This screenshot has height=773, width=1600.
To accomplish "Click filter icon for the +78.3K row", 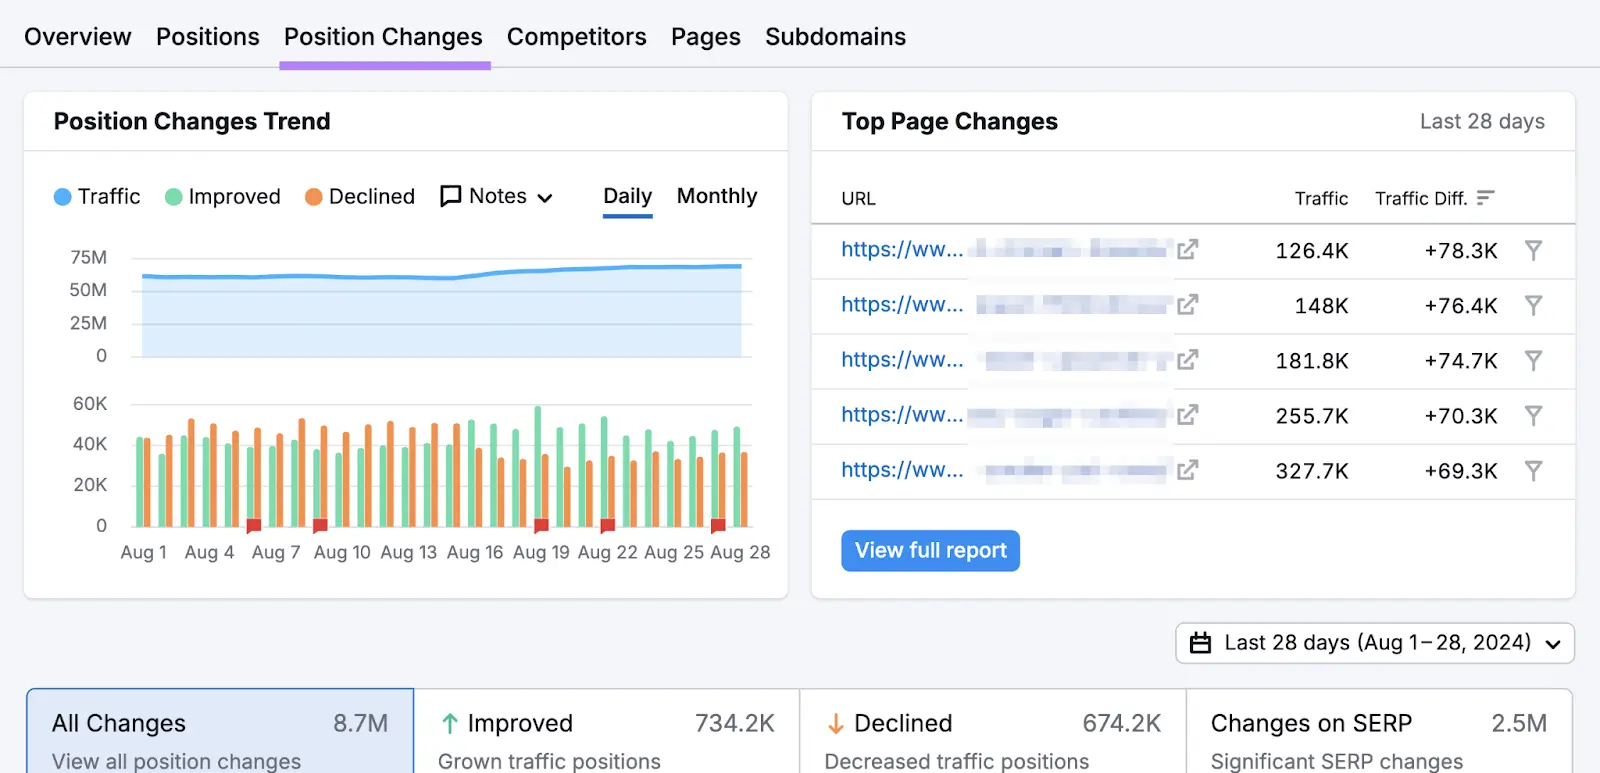I will (x=1533, y=250).
